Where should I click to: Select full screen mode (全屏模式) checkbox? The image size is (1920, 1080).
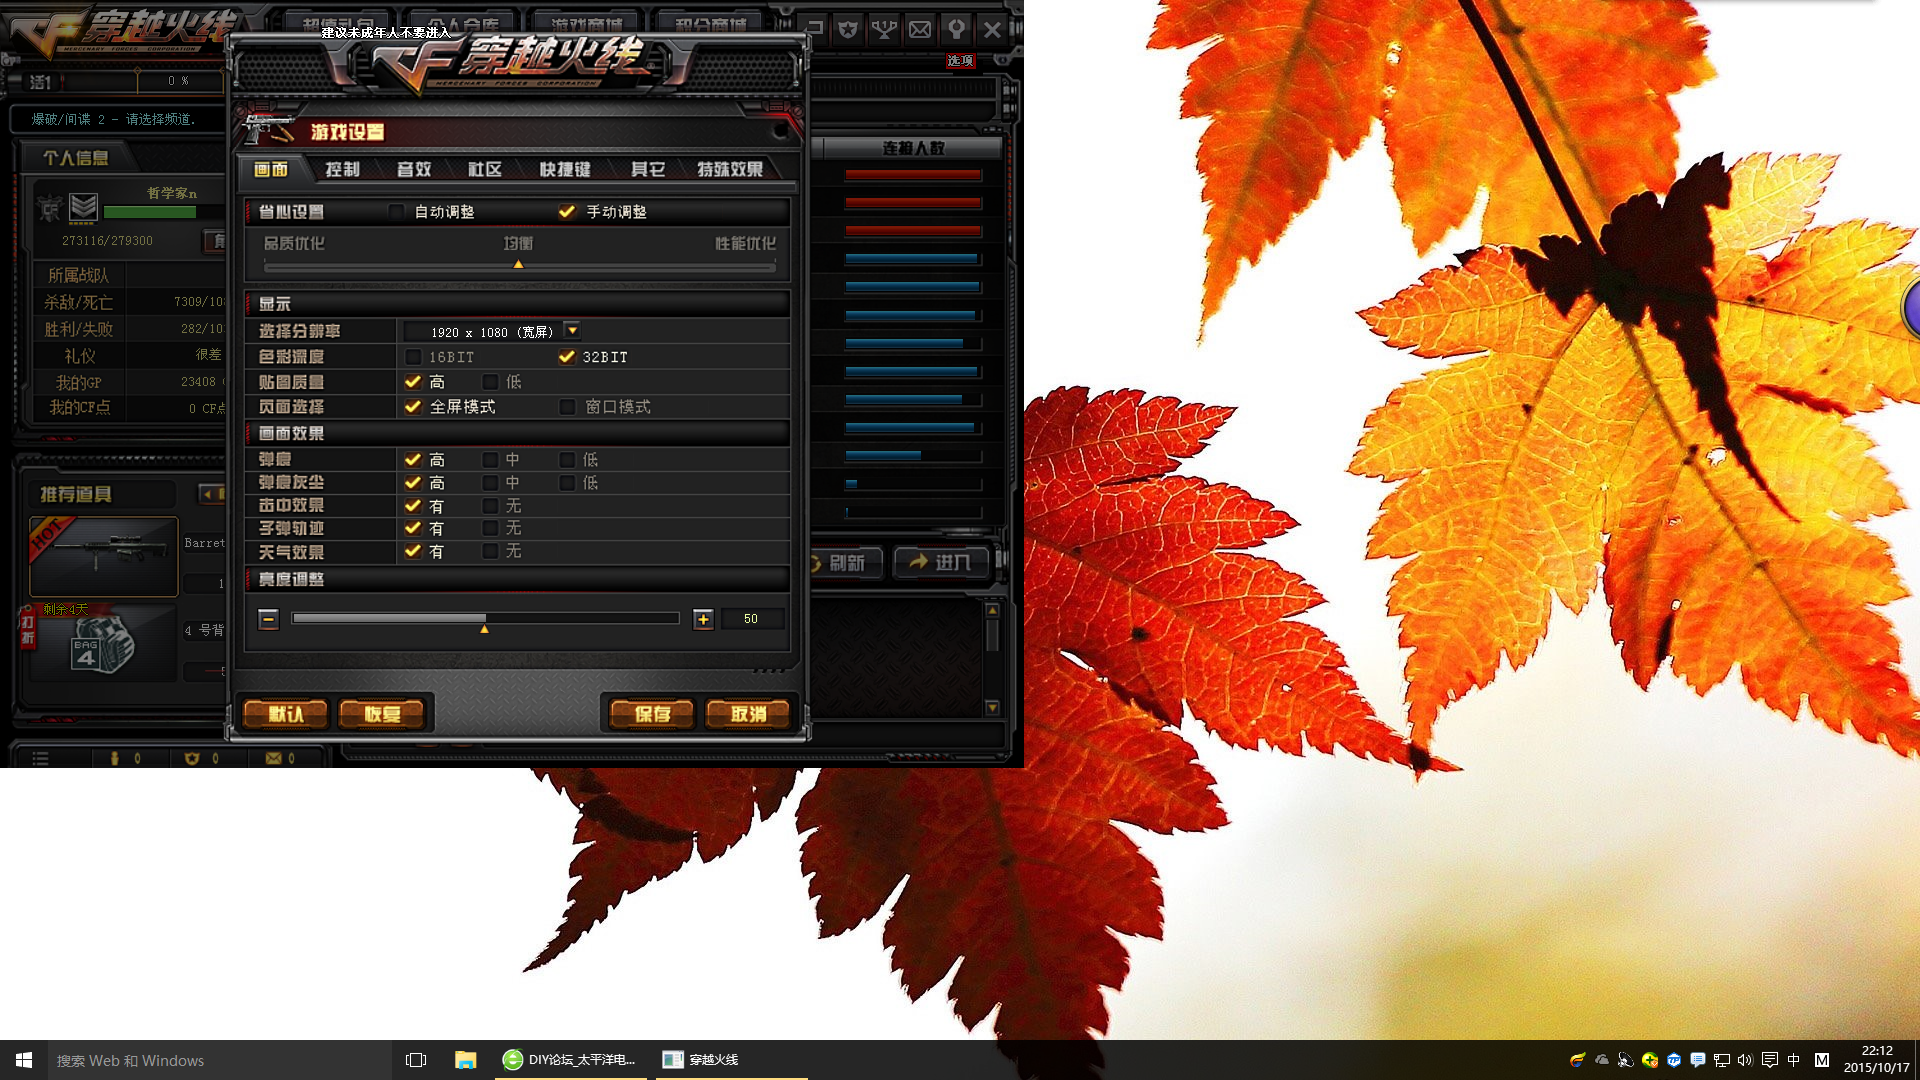[x=413, y=407]
